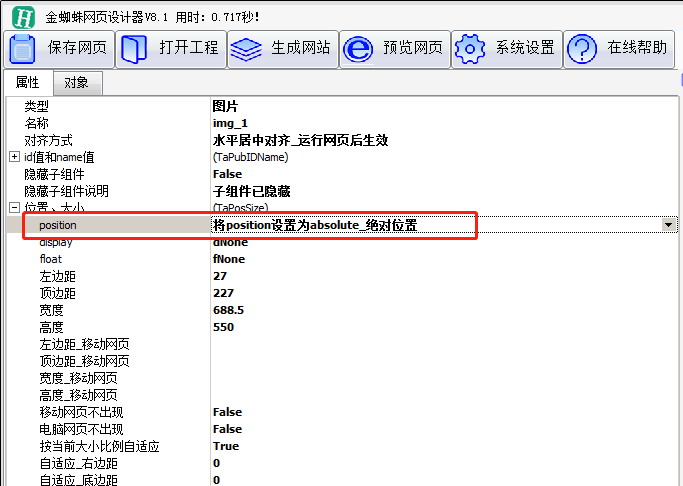Click the Generate Website (生成网站) layers icon
The image size is (683, 486).
tap(244, 48)
